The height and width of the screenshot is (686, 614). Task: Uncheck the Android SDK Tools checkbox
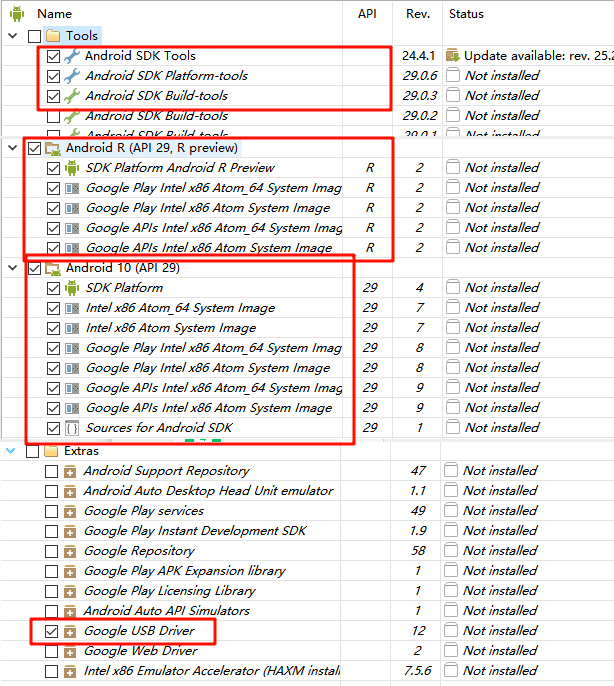point(53,56)
